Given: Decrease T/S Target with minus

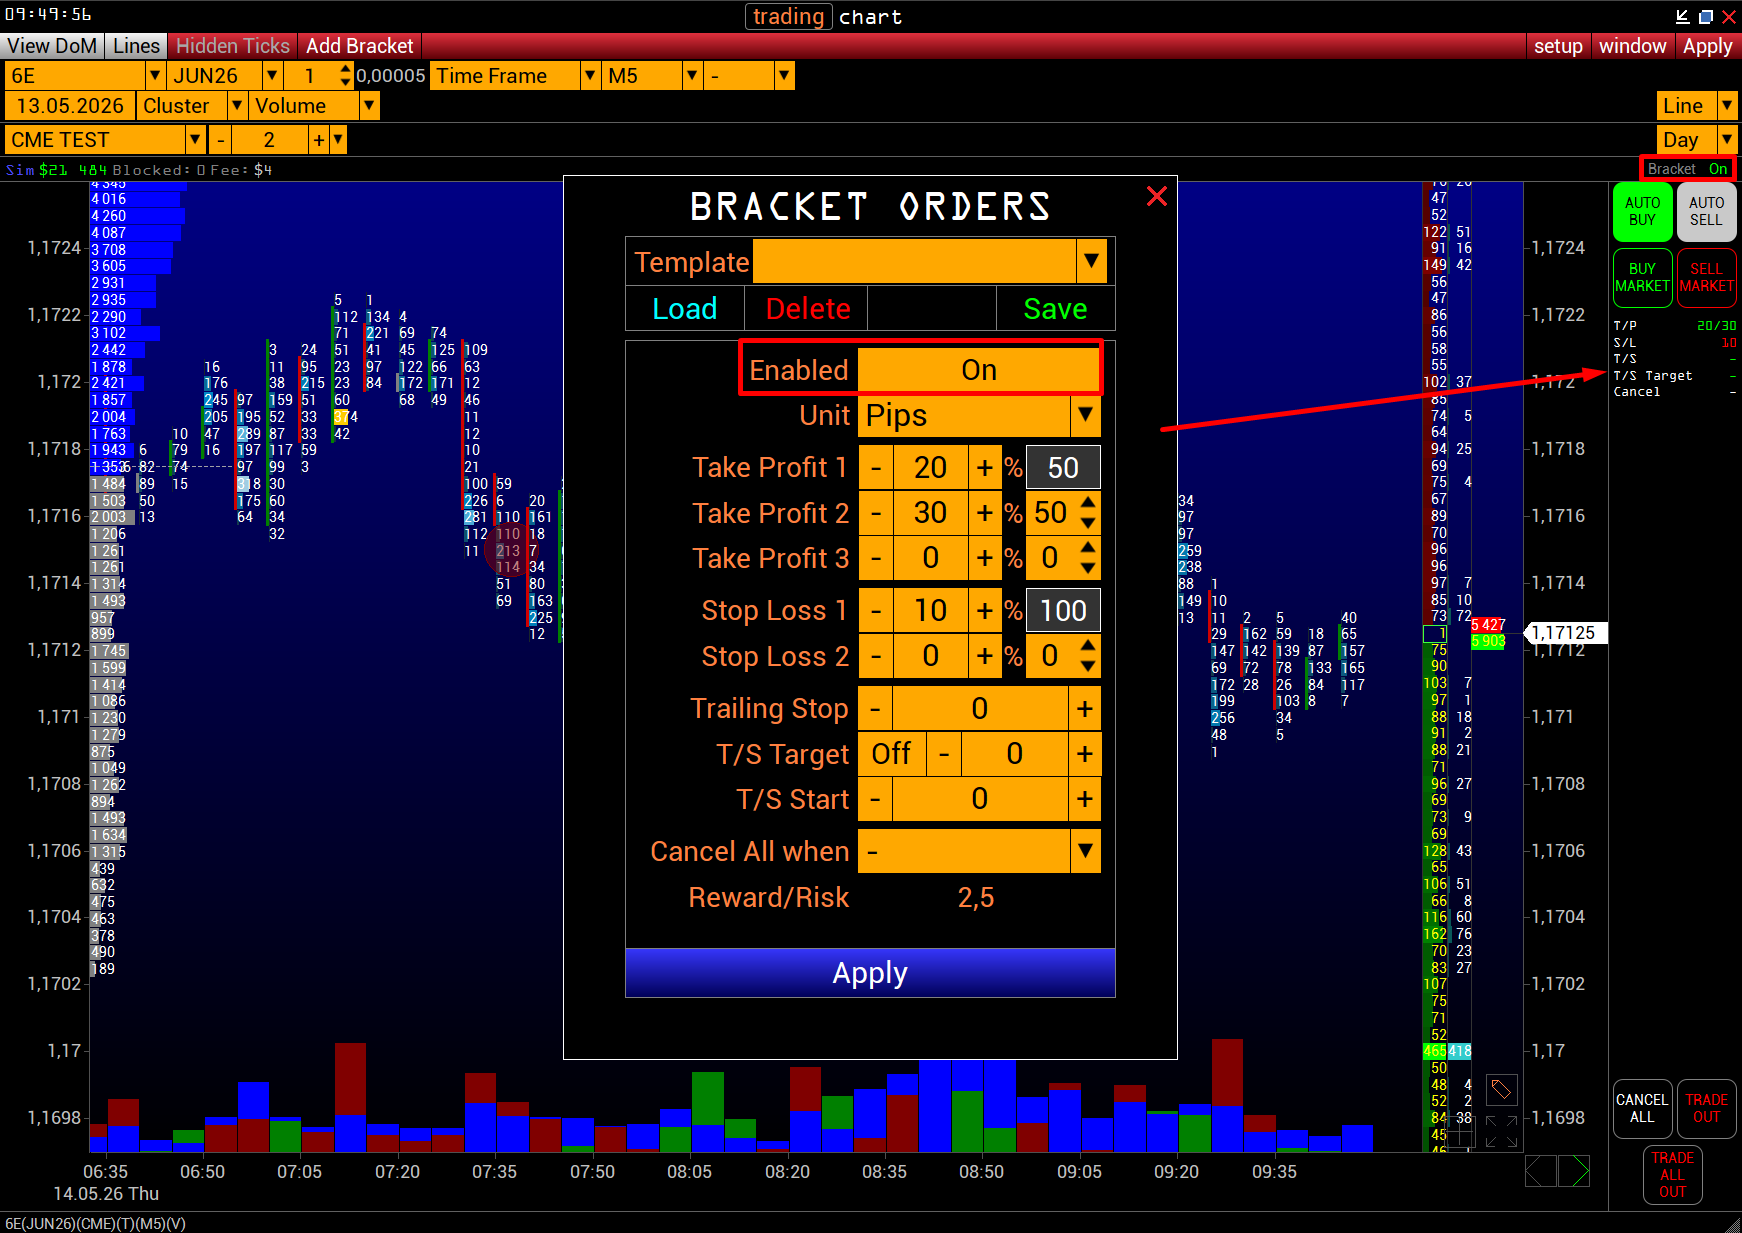Looking at the screenshot, I should click(944, 753).
